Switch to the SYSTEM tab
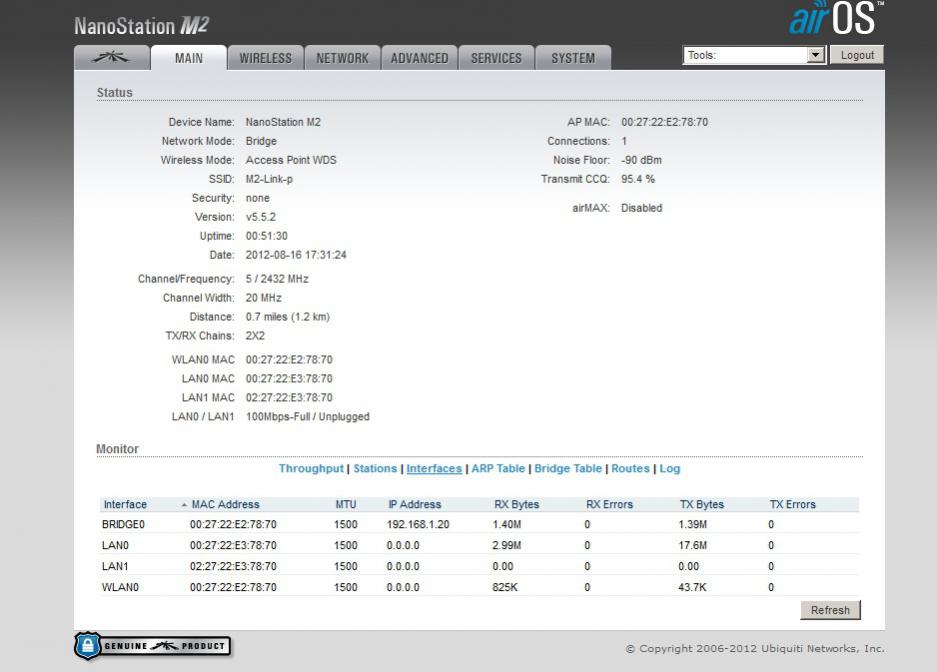Image resolution: width=937 pixels, height=672 pixels. tap(573, 58)
